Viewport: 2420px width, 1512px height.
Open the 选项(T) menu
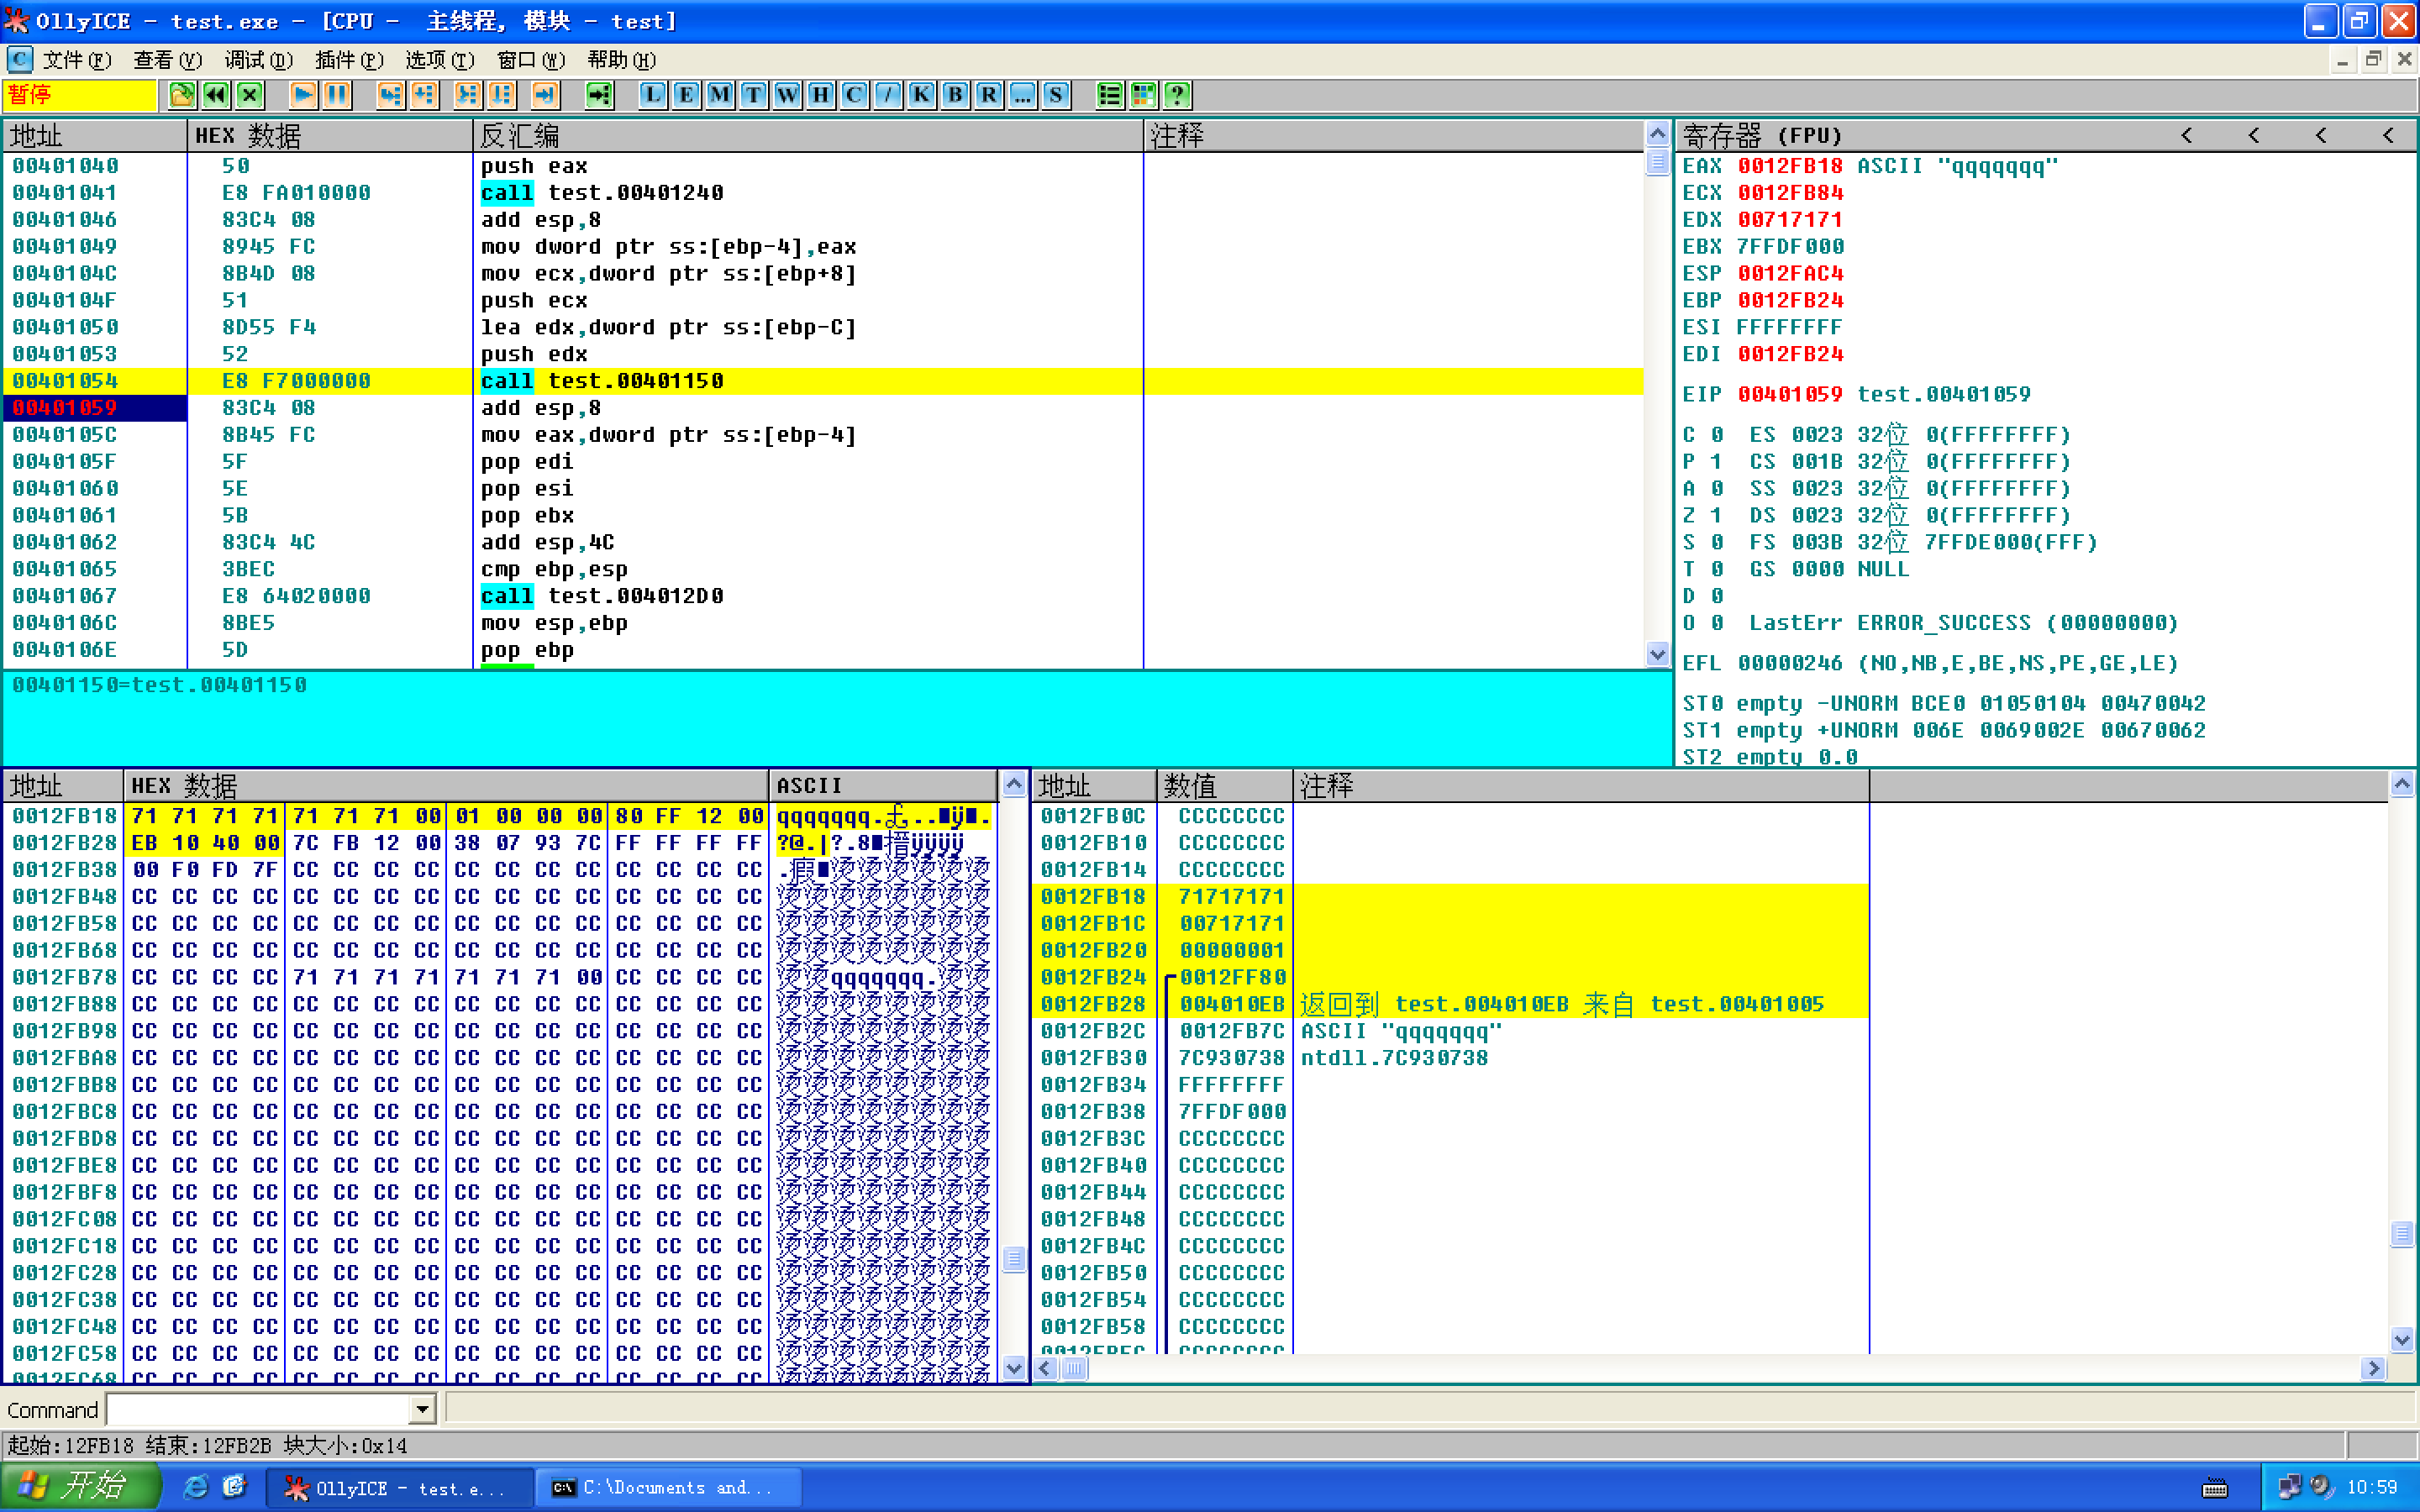point(440,60)
